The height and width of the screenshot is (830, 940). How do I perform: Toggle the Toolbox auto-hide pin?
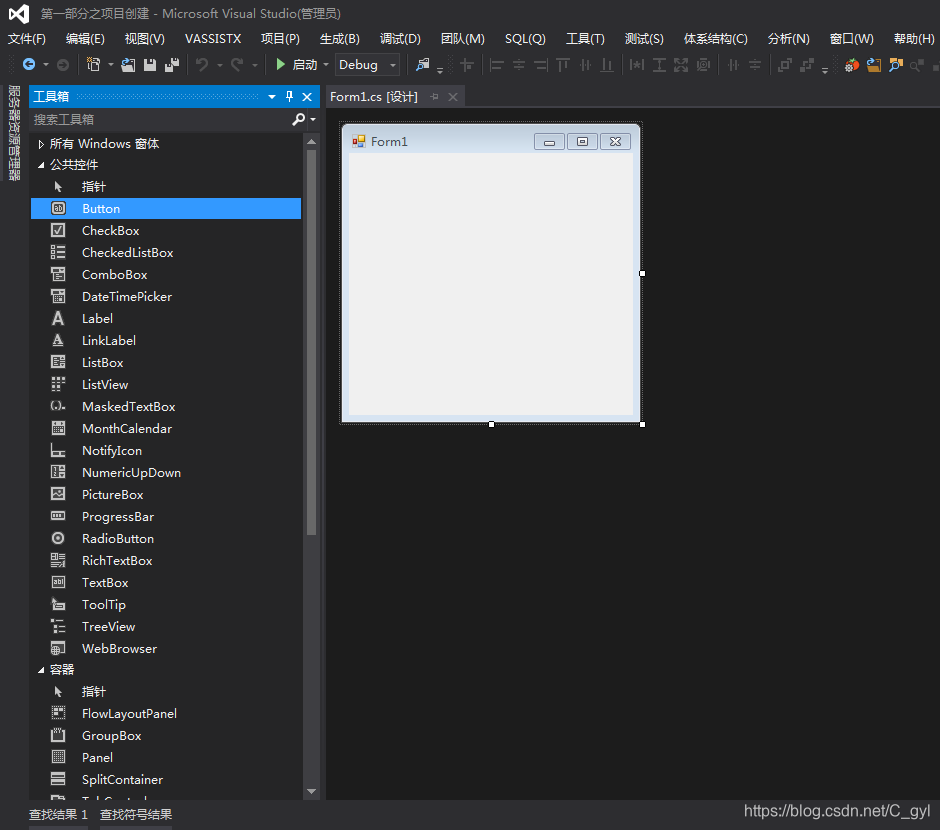point(290,96)
